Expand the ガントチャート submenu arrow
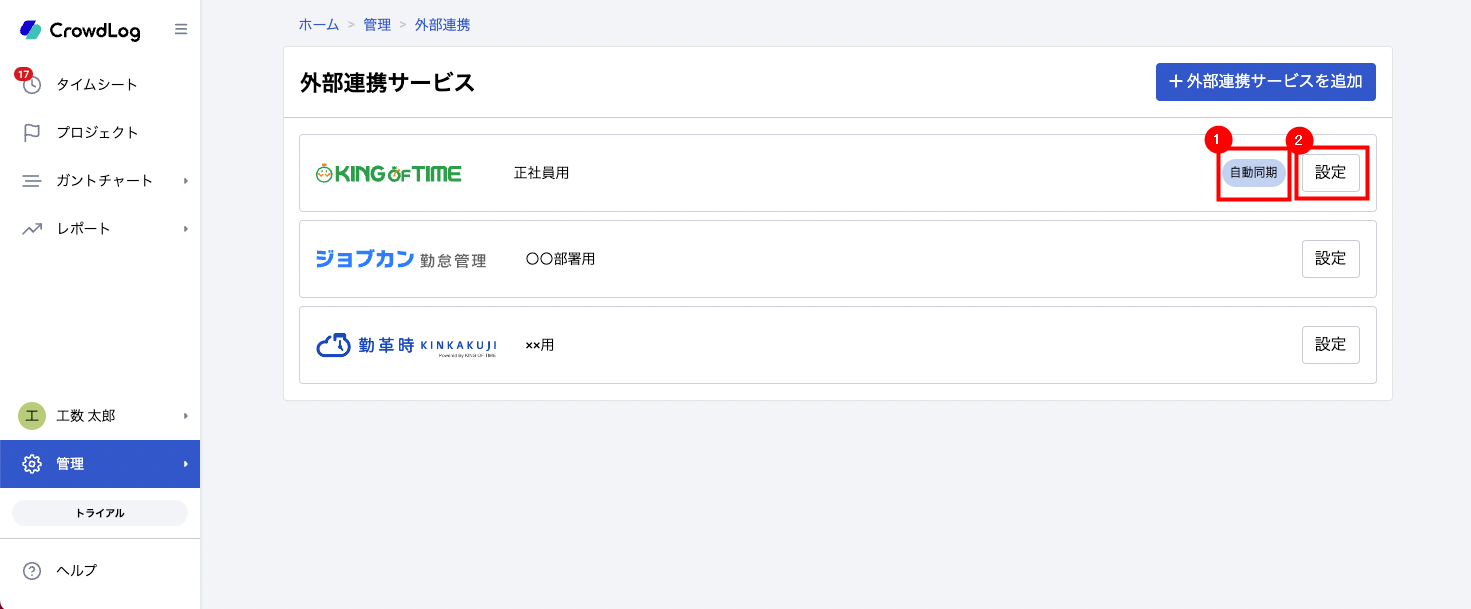Image resolution: width=1471 pixels, height=609 pixels. click(x=186, y=181)
